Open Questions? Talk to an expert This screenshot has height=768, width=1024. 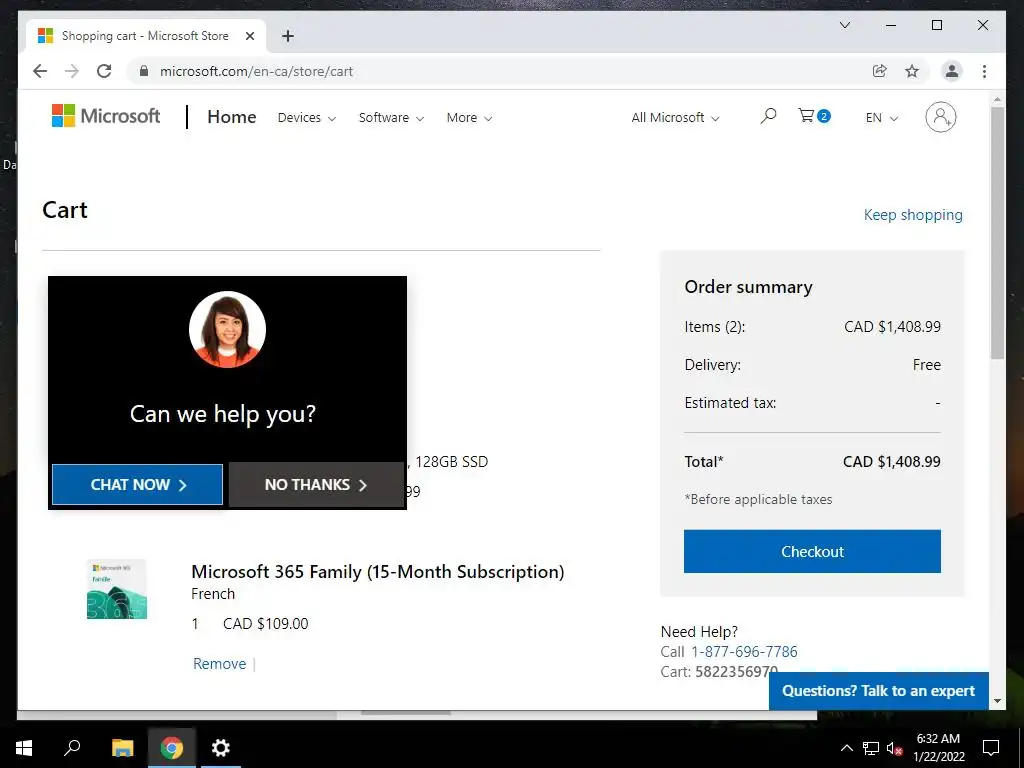[878, 691]
